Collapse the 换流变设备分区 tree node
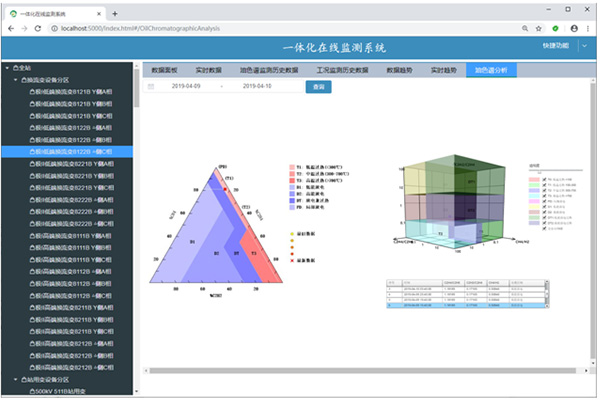Image resolution: width=600 pixels, height=400 pixels. [x=17, y=78]
